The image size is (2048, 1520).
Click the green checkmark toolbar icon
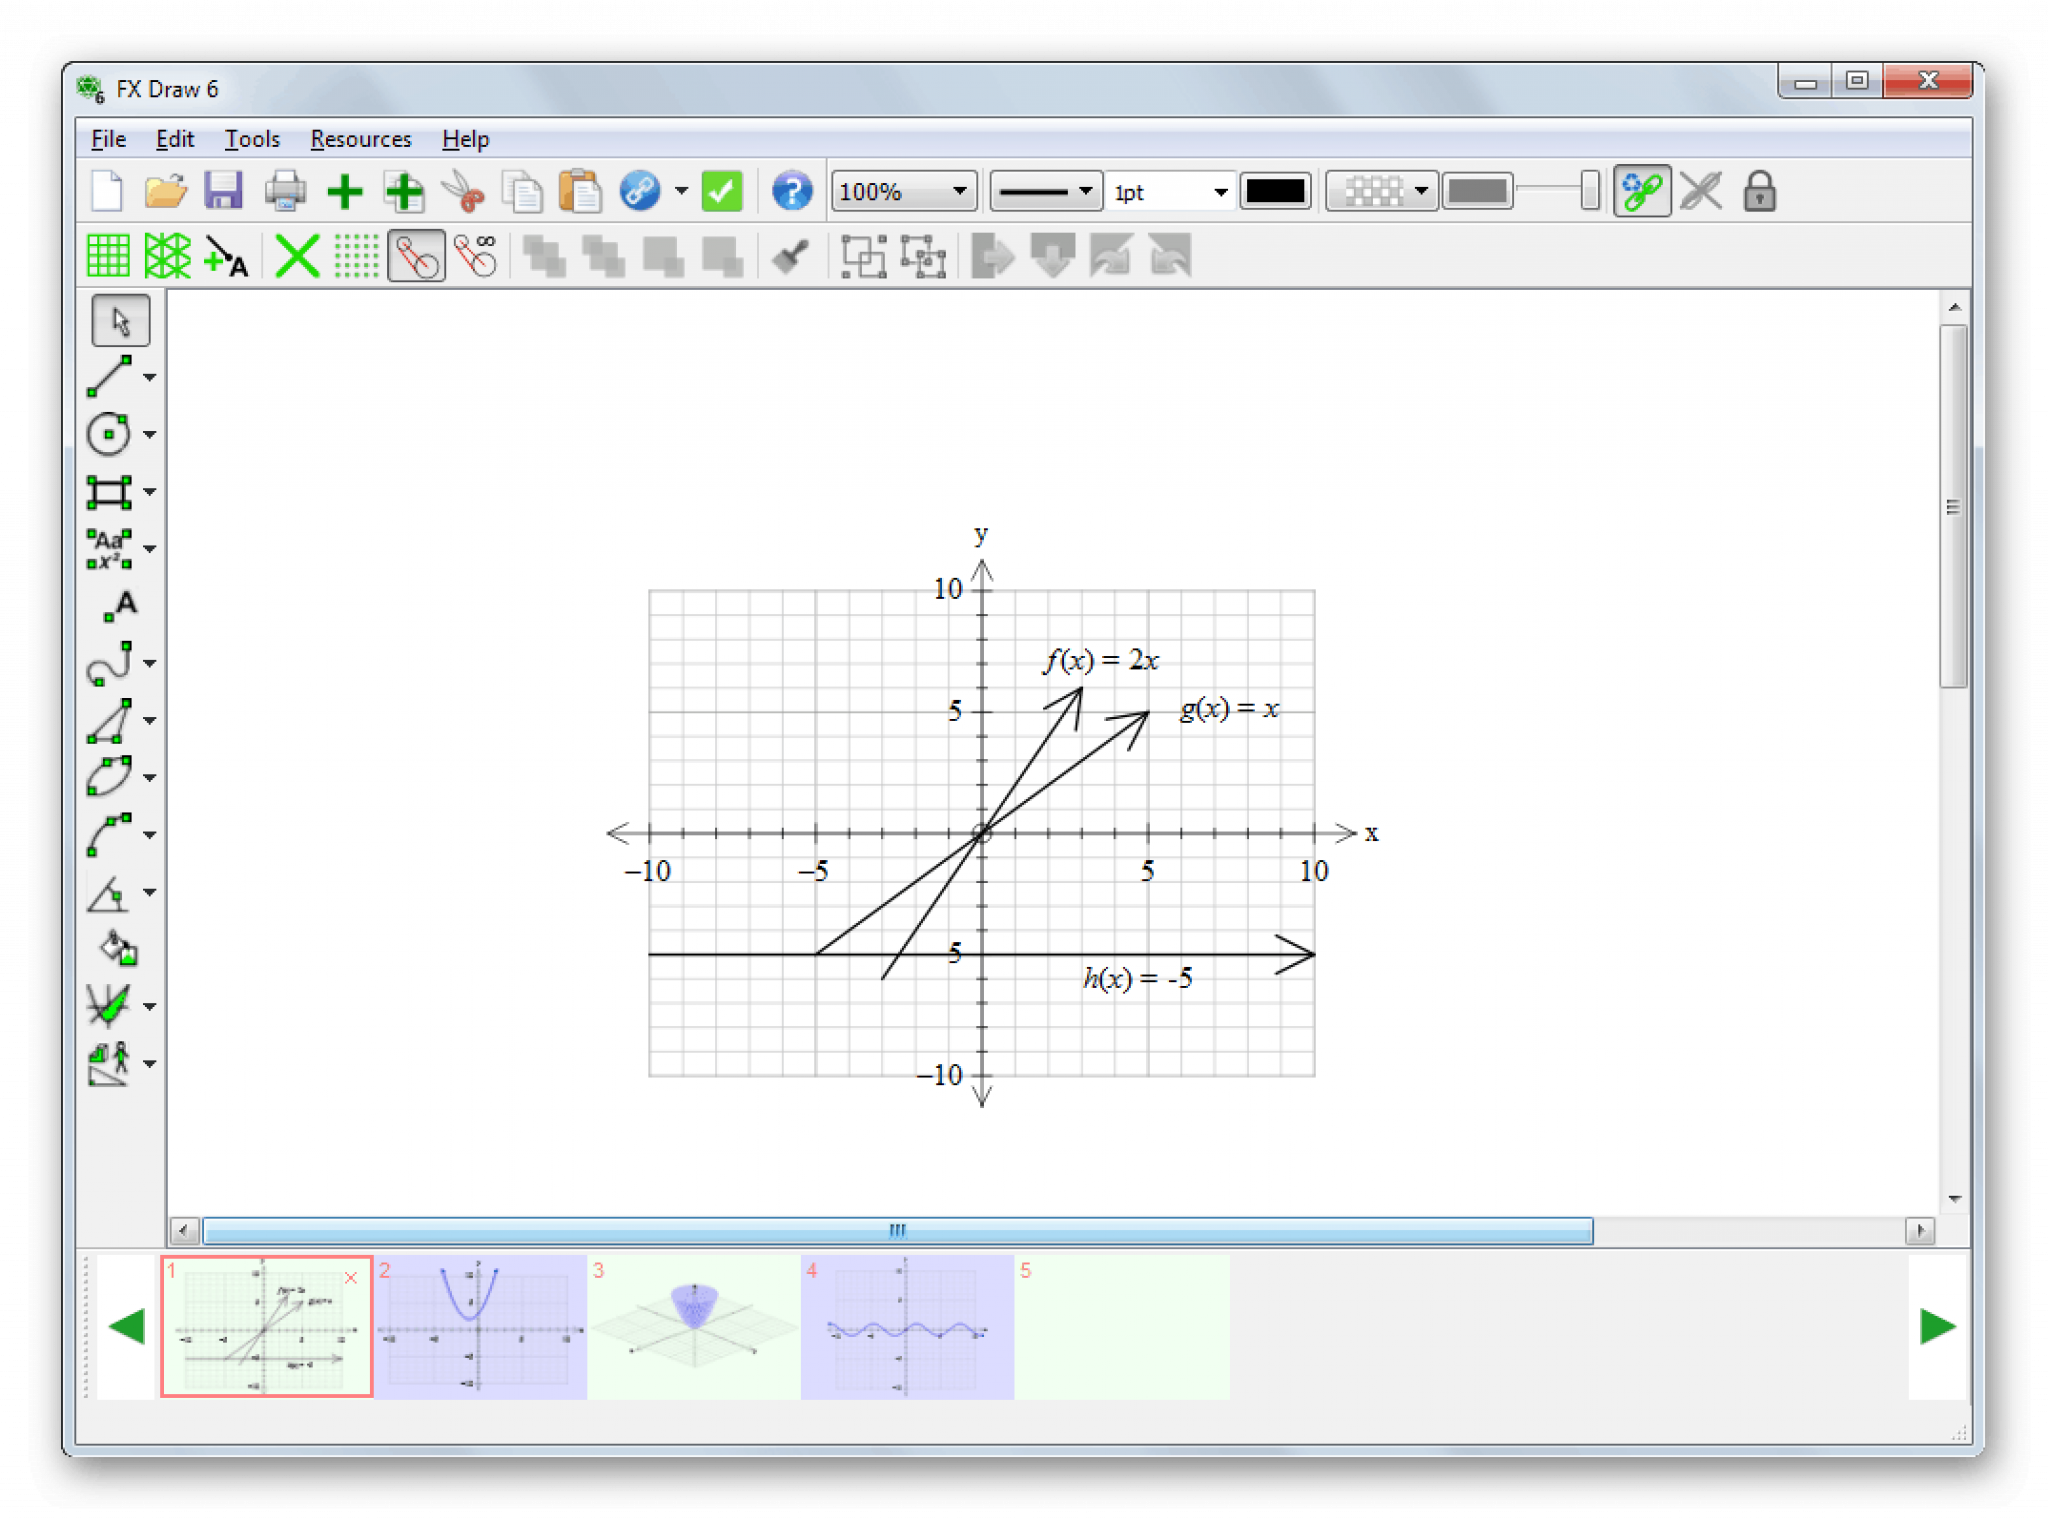pyautogui.click(x=722, y=191)
